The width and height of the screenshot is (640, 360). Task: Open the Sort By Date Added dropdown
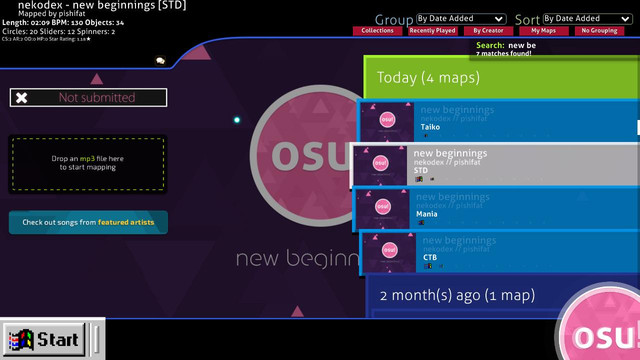point(587,19)
